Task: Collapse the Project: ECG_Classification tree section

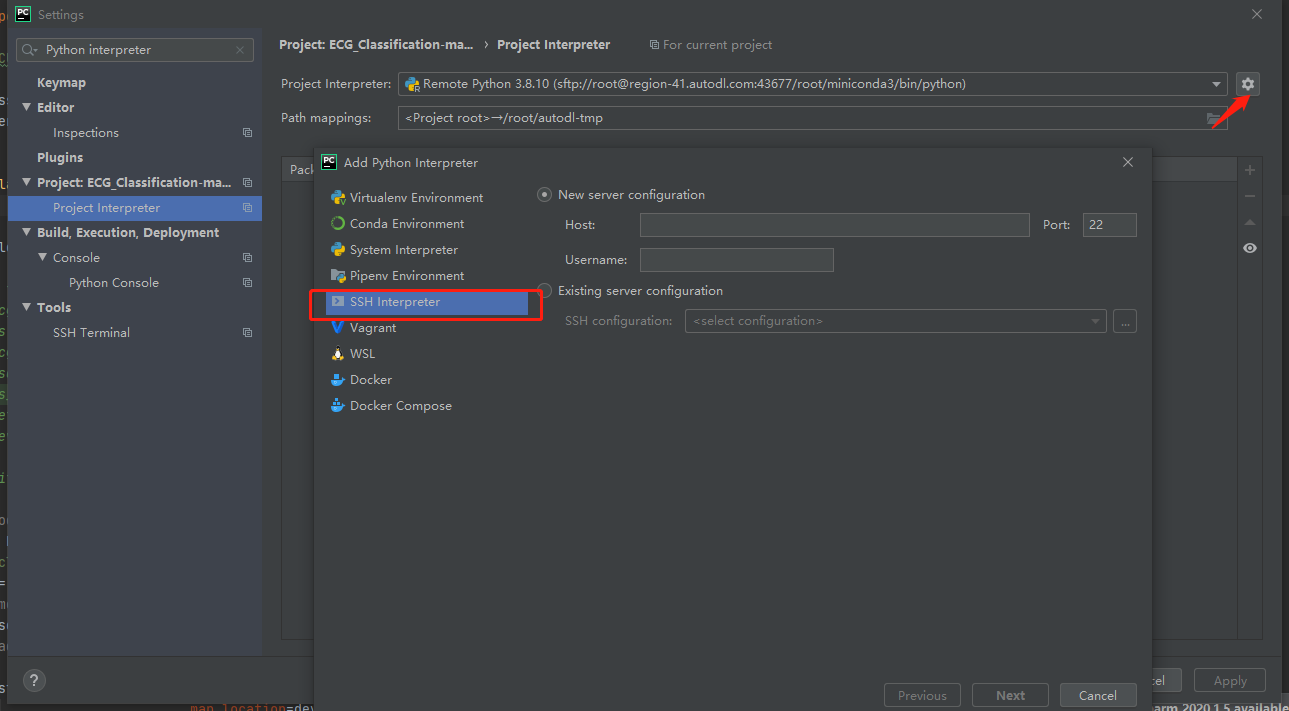Action: 27,183
